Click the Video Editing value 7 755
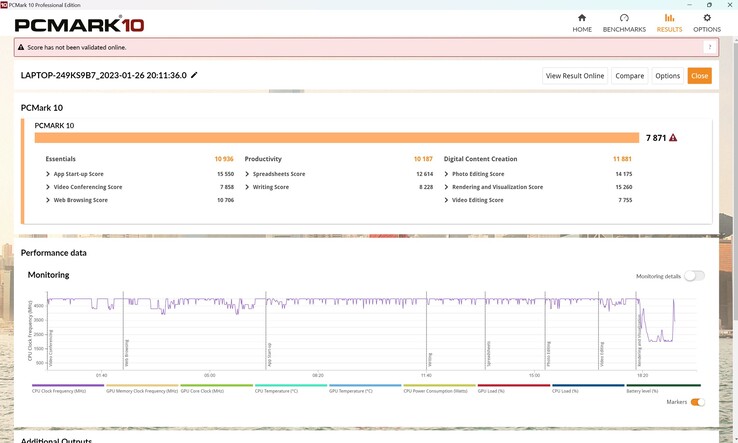Screen dimensions: 738x443 (626, 200)
